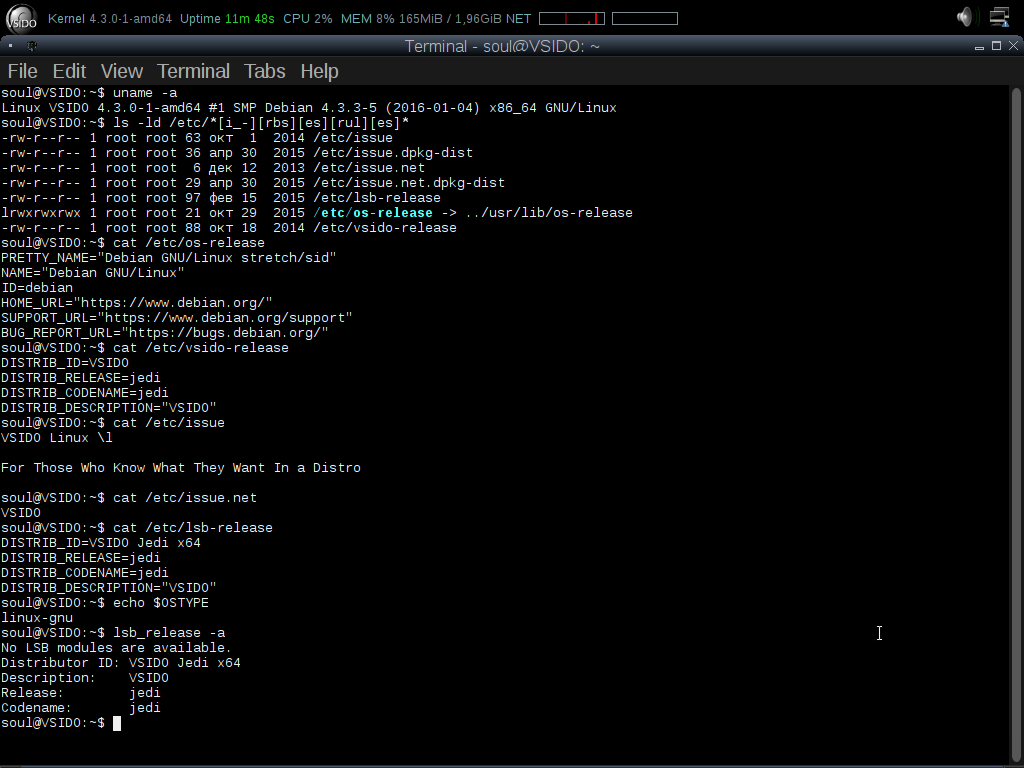The image size is (1024, 768).
Task: Open the Terminal menu
Action: point(193,71)
